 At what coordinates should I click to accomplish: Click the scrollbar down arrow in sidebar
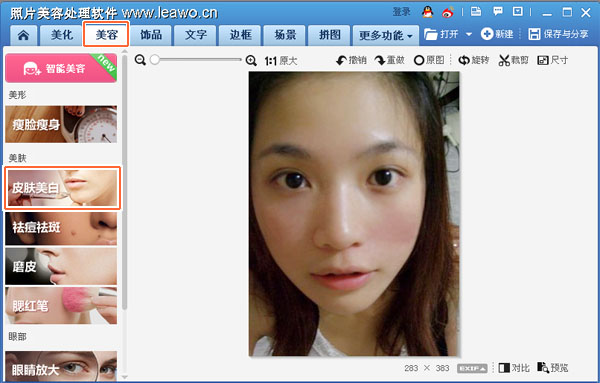[x=125, y=377]
